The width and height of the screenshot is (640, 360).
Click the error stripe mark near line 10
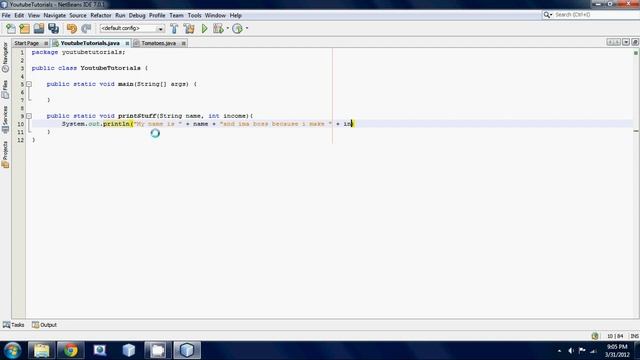636,131
